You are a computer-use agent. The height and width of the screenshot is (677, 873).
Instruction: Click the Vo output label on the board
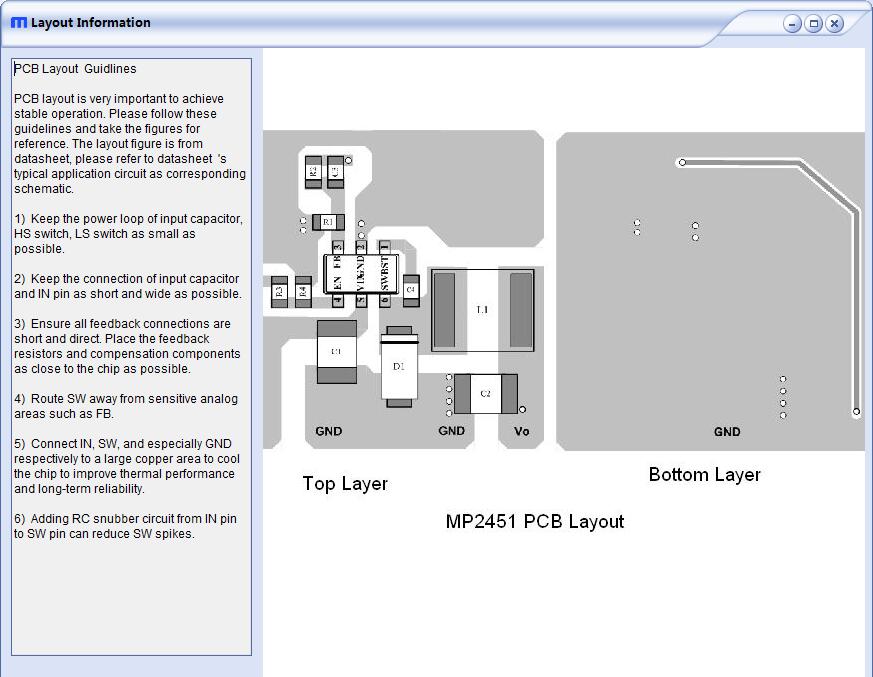tap(522, 430)
